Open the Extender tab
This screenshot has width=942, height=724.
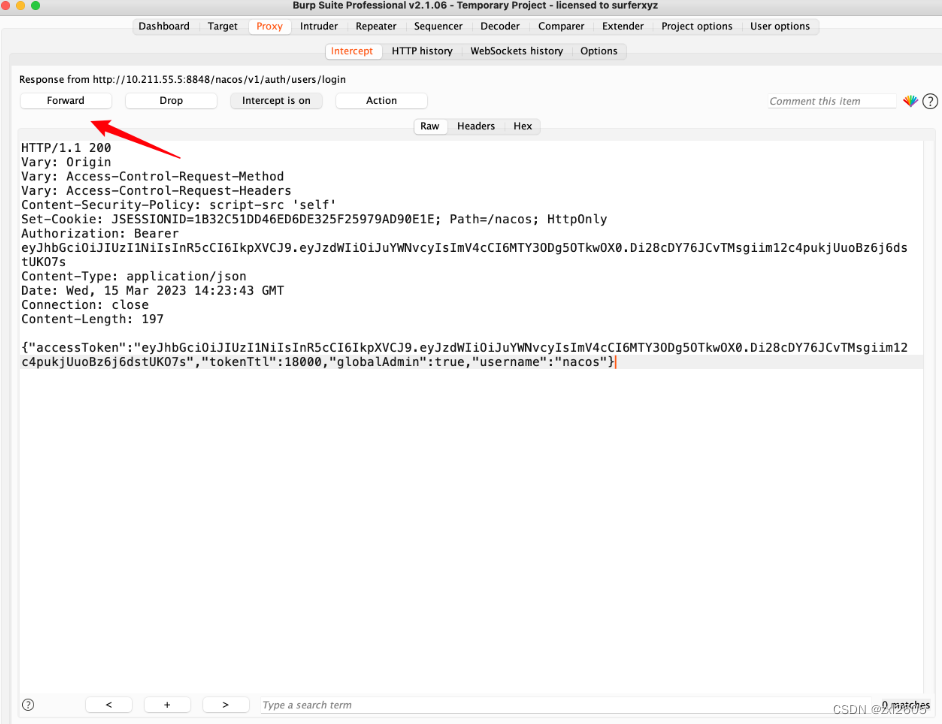click(x=623, y=26)
